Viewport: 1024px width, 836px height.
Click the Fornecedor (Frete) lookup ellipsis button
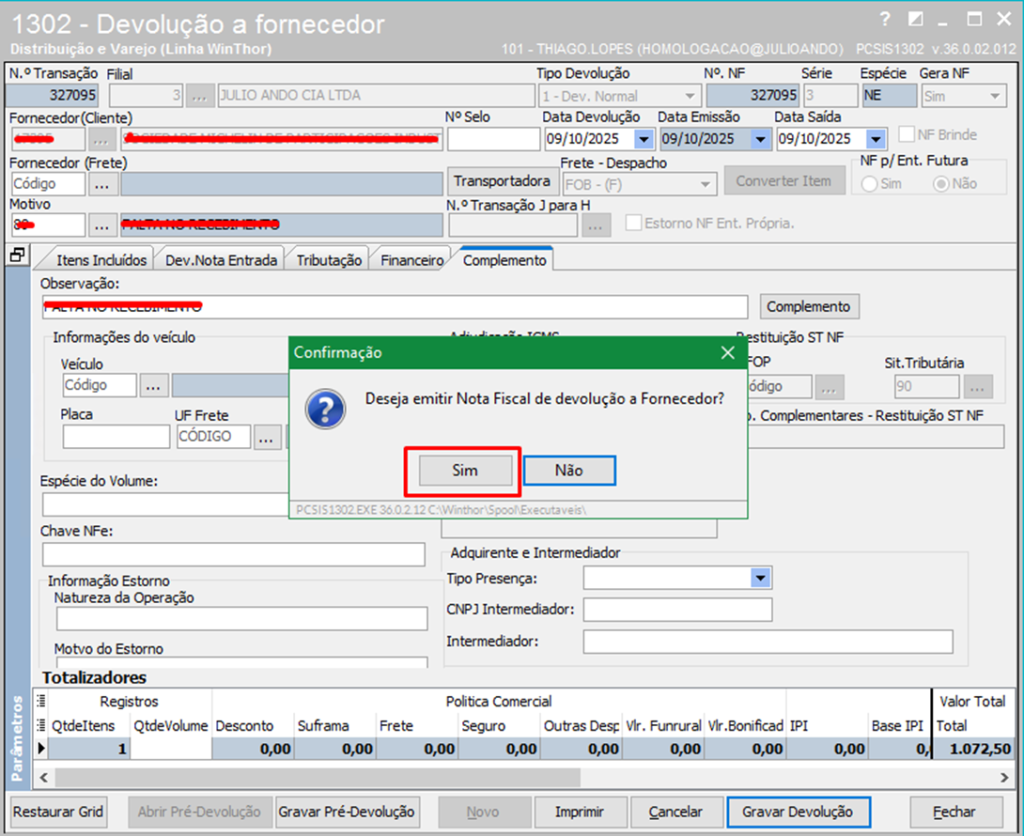point(102,184)
